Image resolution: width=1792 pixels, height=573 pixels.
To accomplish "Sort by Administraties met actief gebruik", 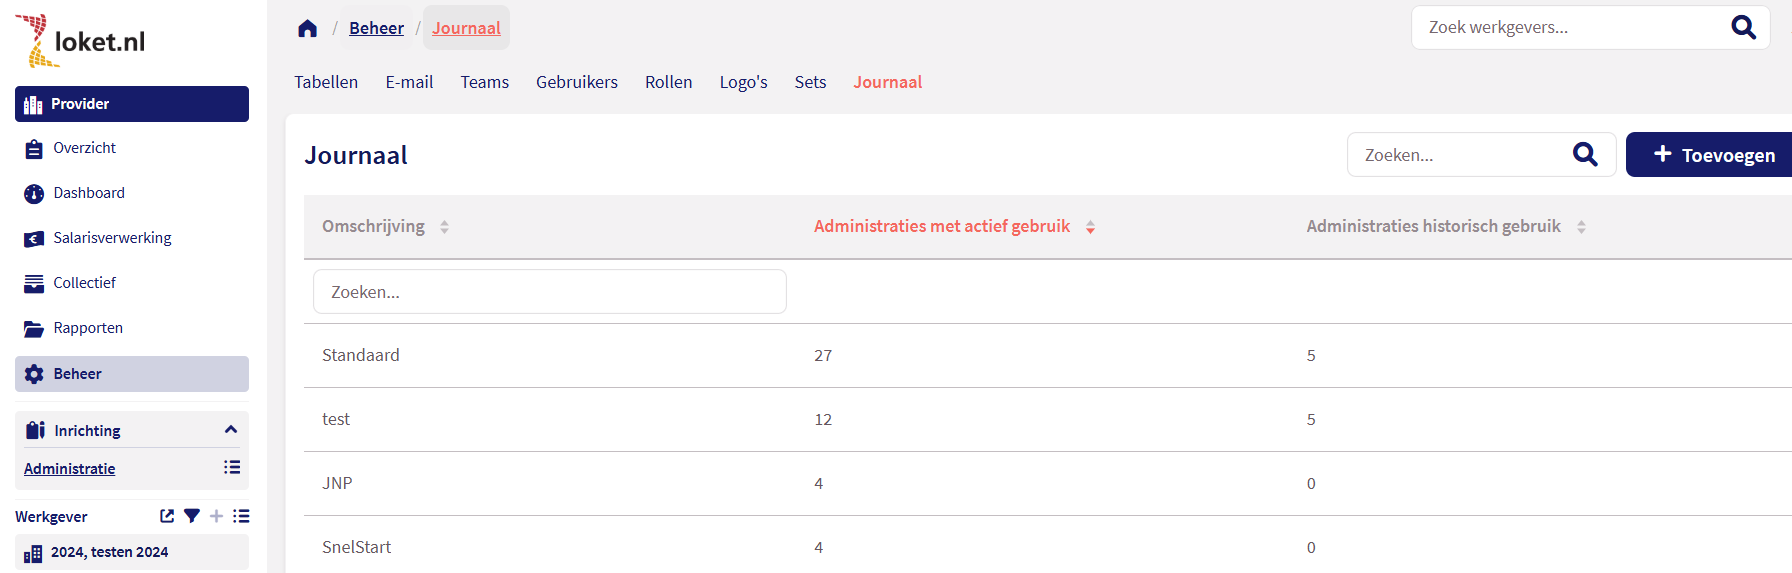I will tap(1090, 227).
